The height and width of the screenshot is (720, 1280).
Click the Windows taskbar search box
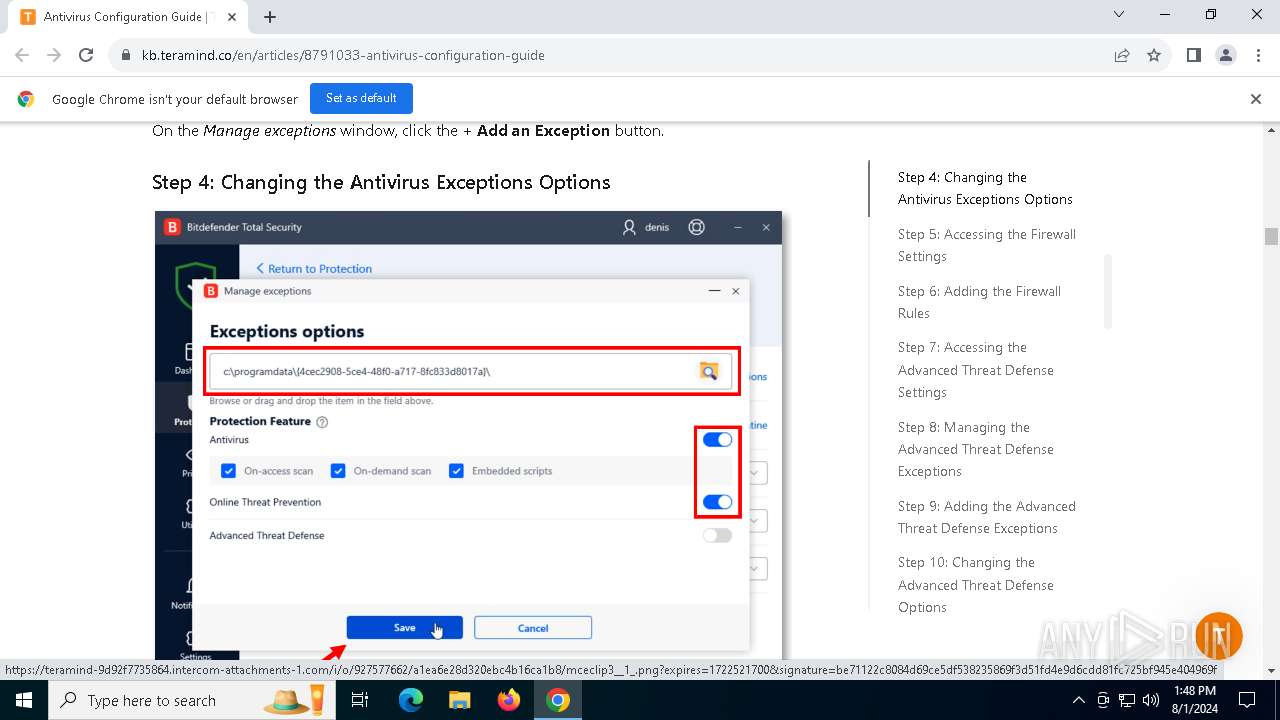(x=193, y=700)
